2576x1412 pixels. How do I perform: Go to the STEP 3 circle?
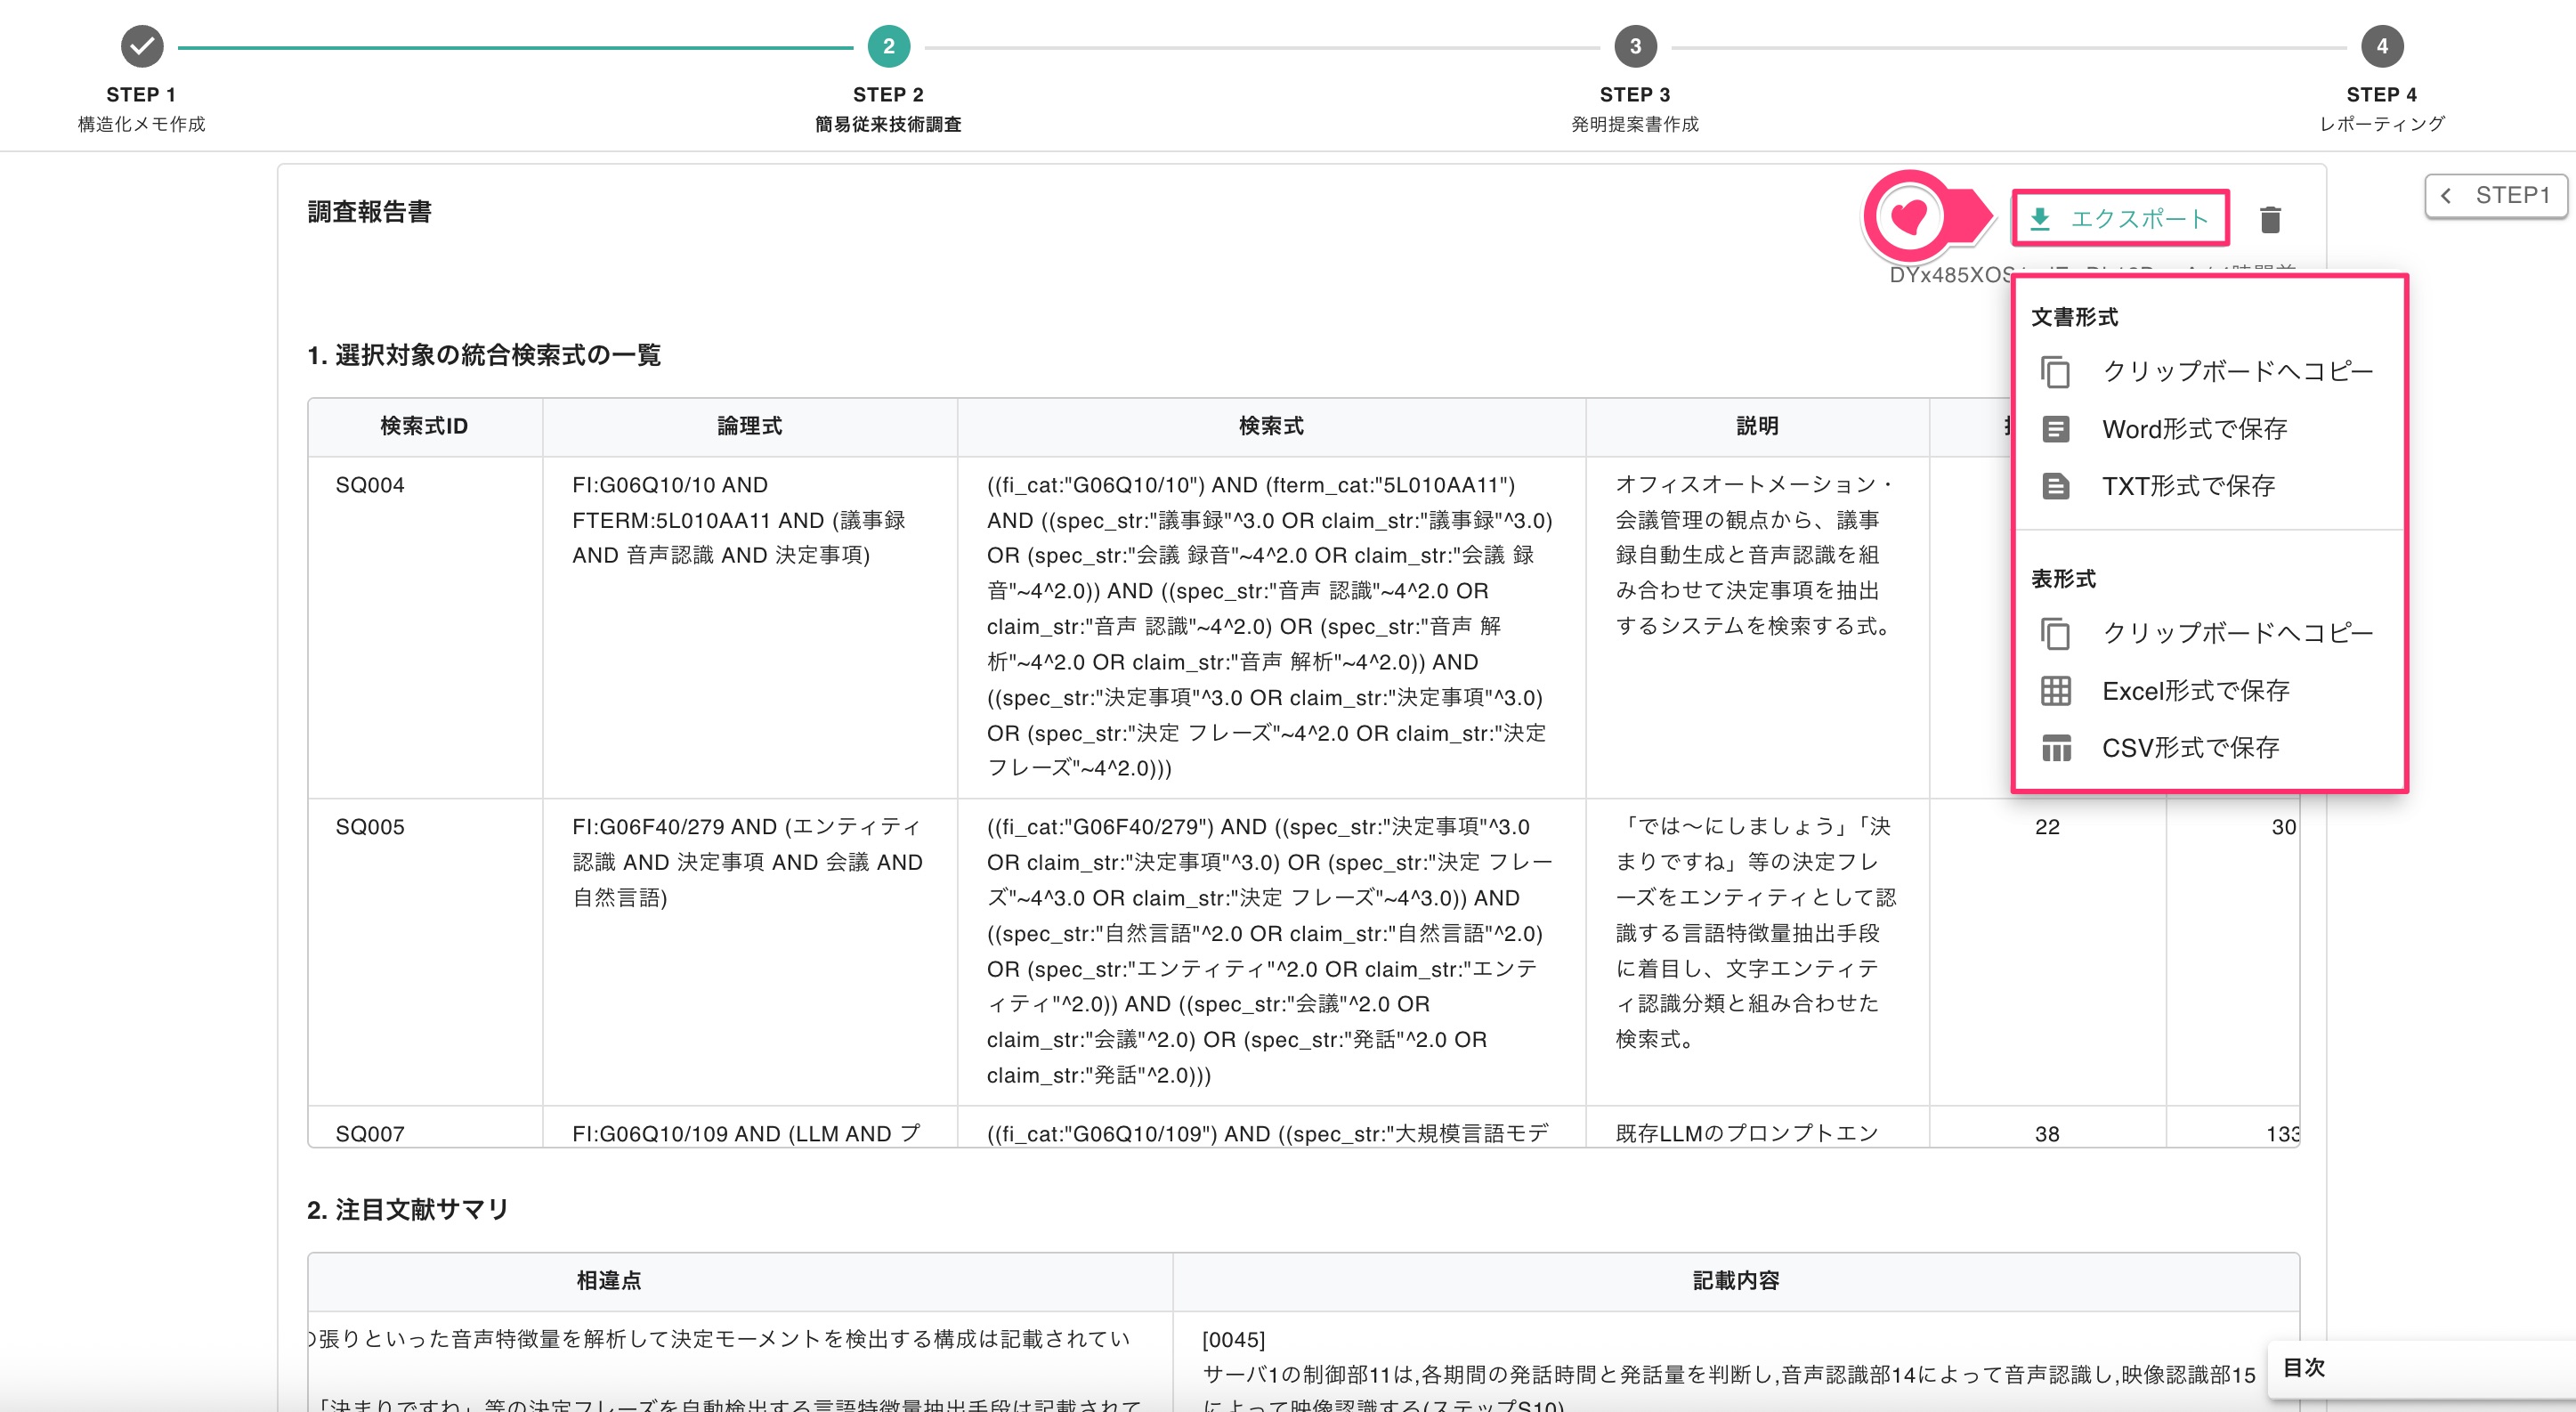pos(1635,46)
